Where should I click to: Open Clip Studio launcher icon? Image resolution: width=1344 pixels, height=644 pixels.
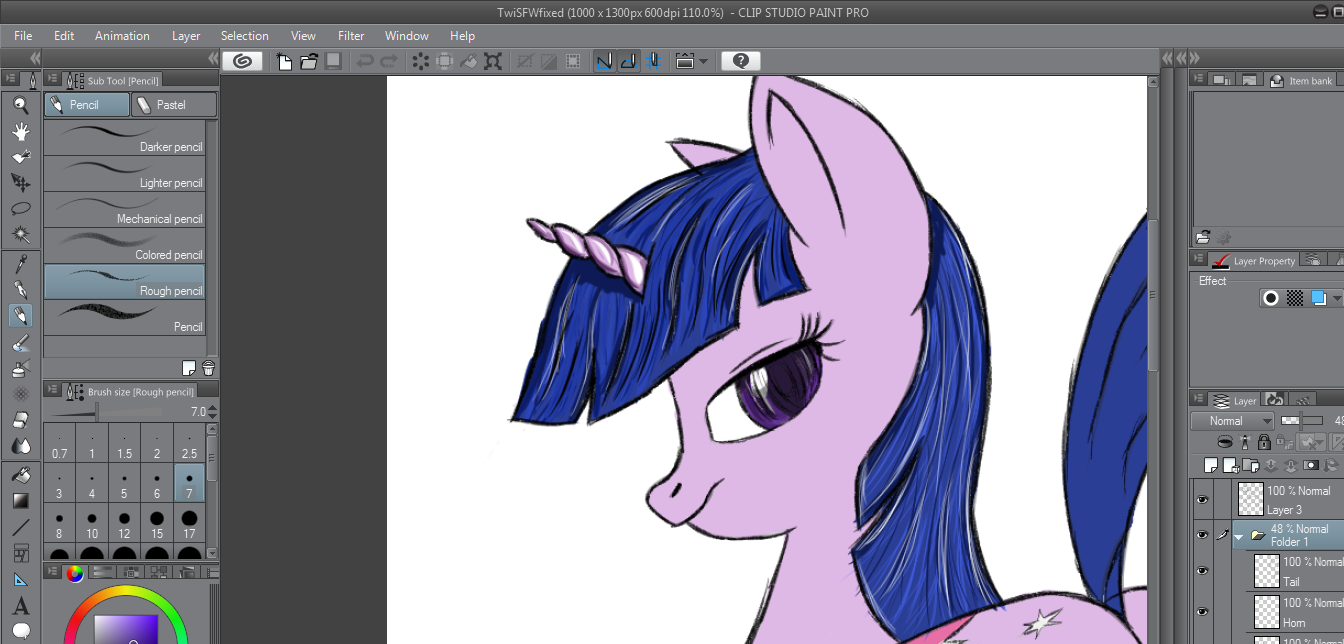point(242,61)
